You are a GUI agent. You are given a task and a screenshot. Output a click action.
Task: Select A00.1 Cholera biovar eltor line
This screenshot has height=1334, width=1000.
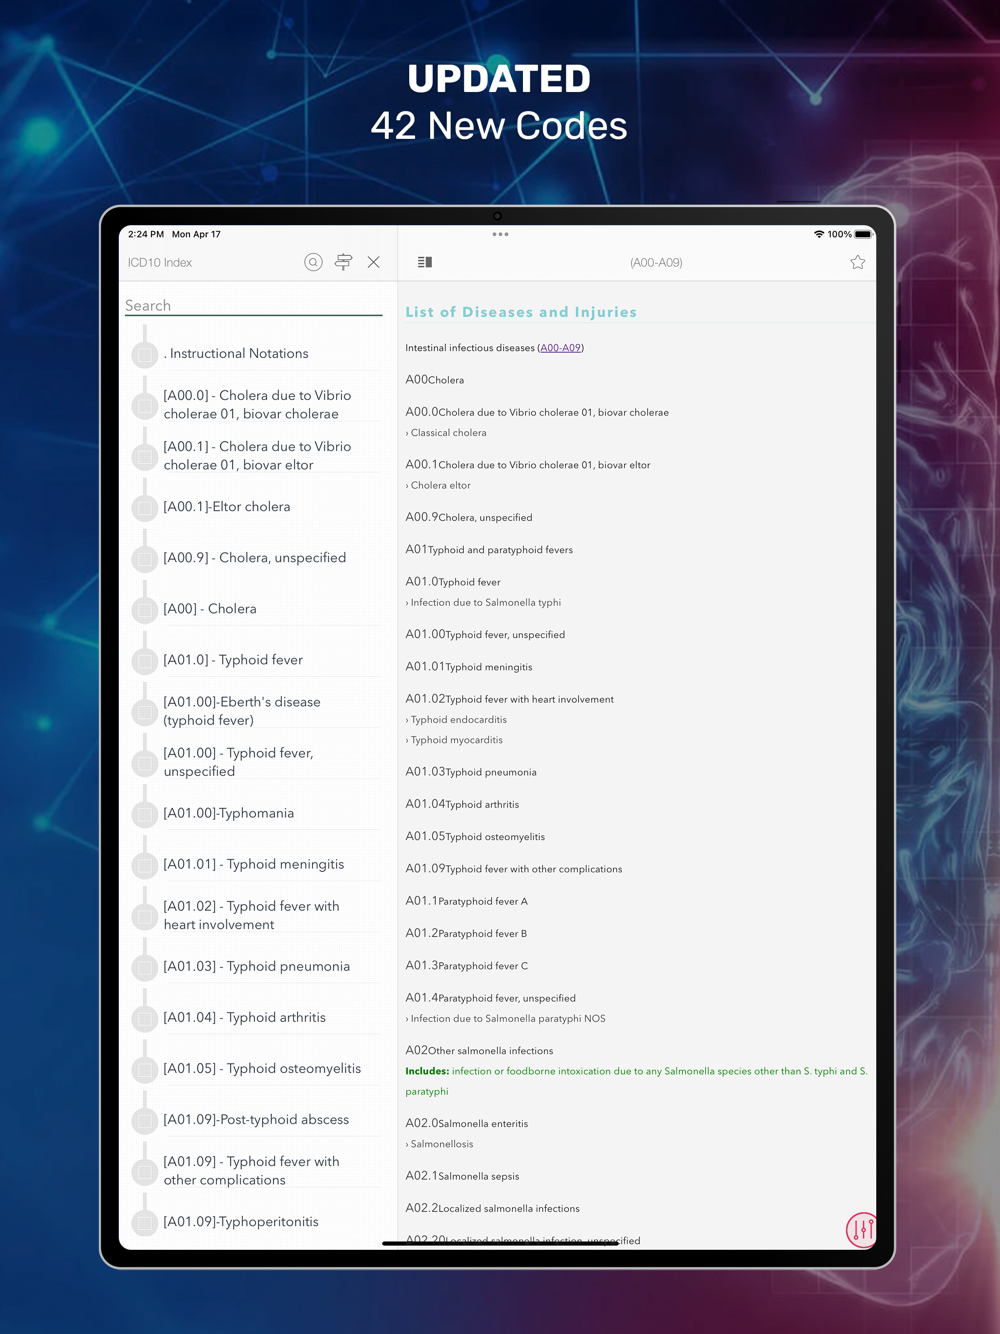pyautogui.click(x=528, y=465)
